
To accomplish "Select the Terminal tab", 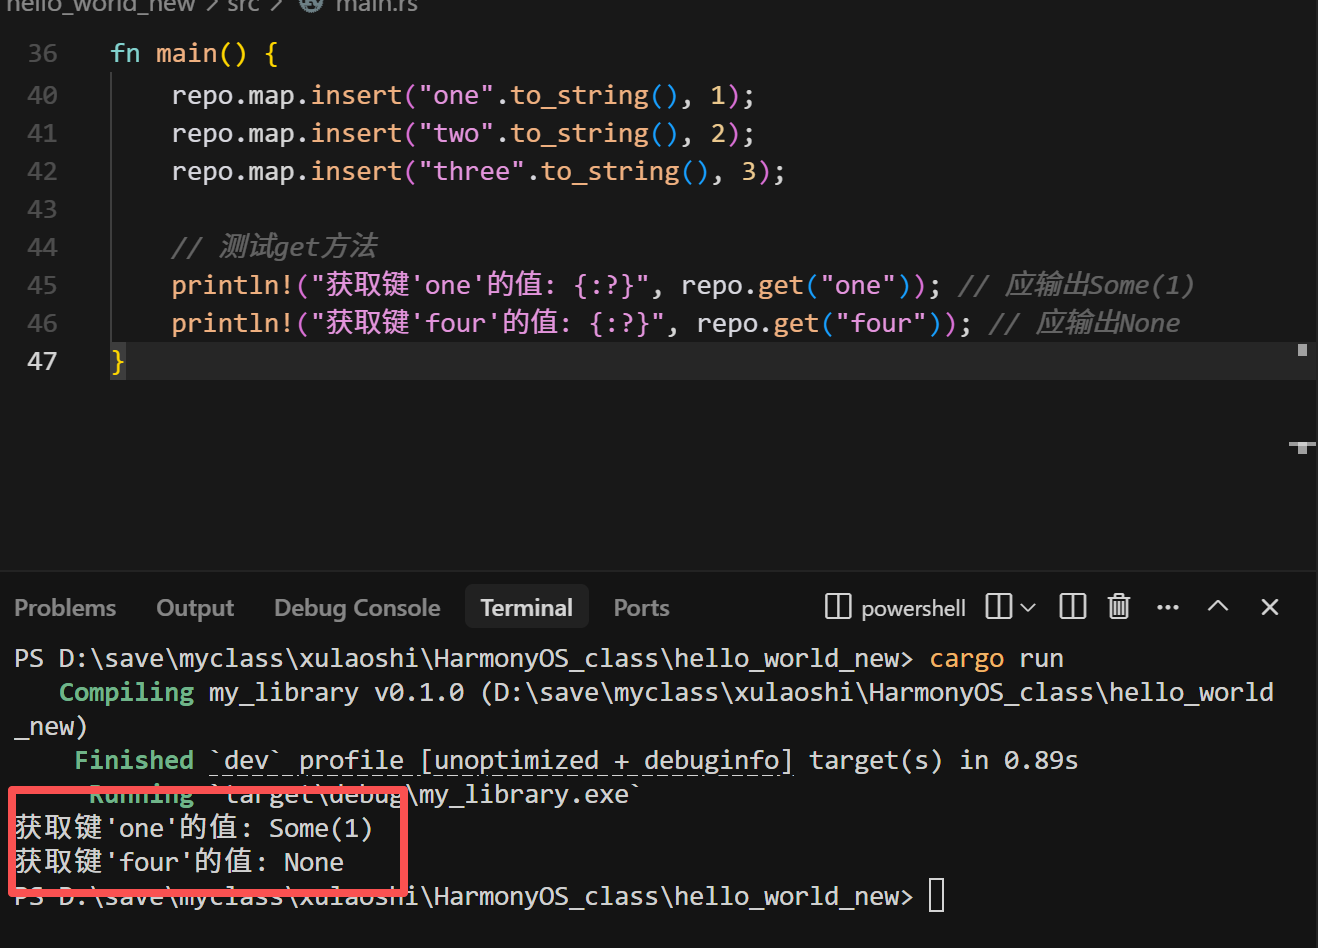I will tap(527, 608).
